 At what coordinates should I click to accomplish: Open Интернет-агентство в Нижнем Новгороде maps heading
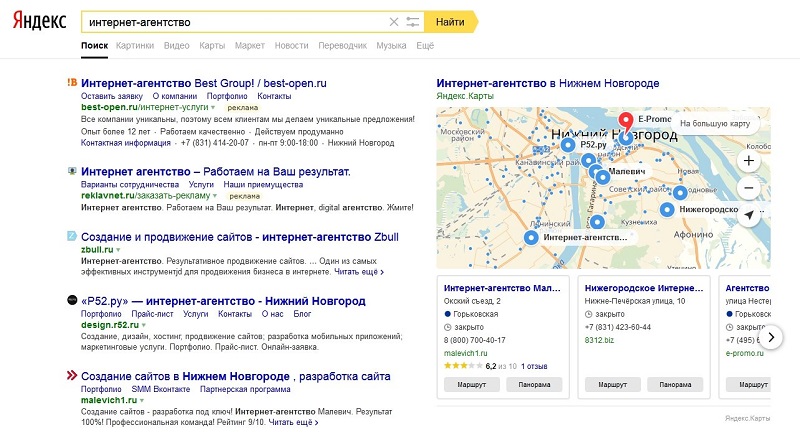[547, 83]
